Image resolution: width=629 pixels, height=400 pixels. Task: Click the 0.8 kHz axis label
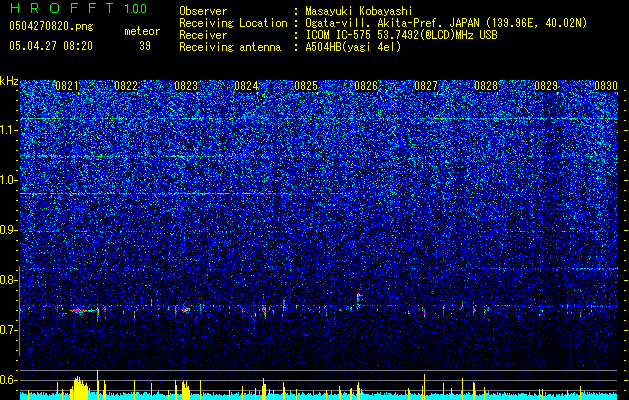click(7, 280)
